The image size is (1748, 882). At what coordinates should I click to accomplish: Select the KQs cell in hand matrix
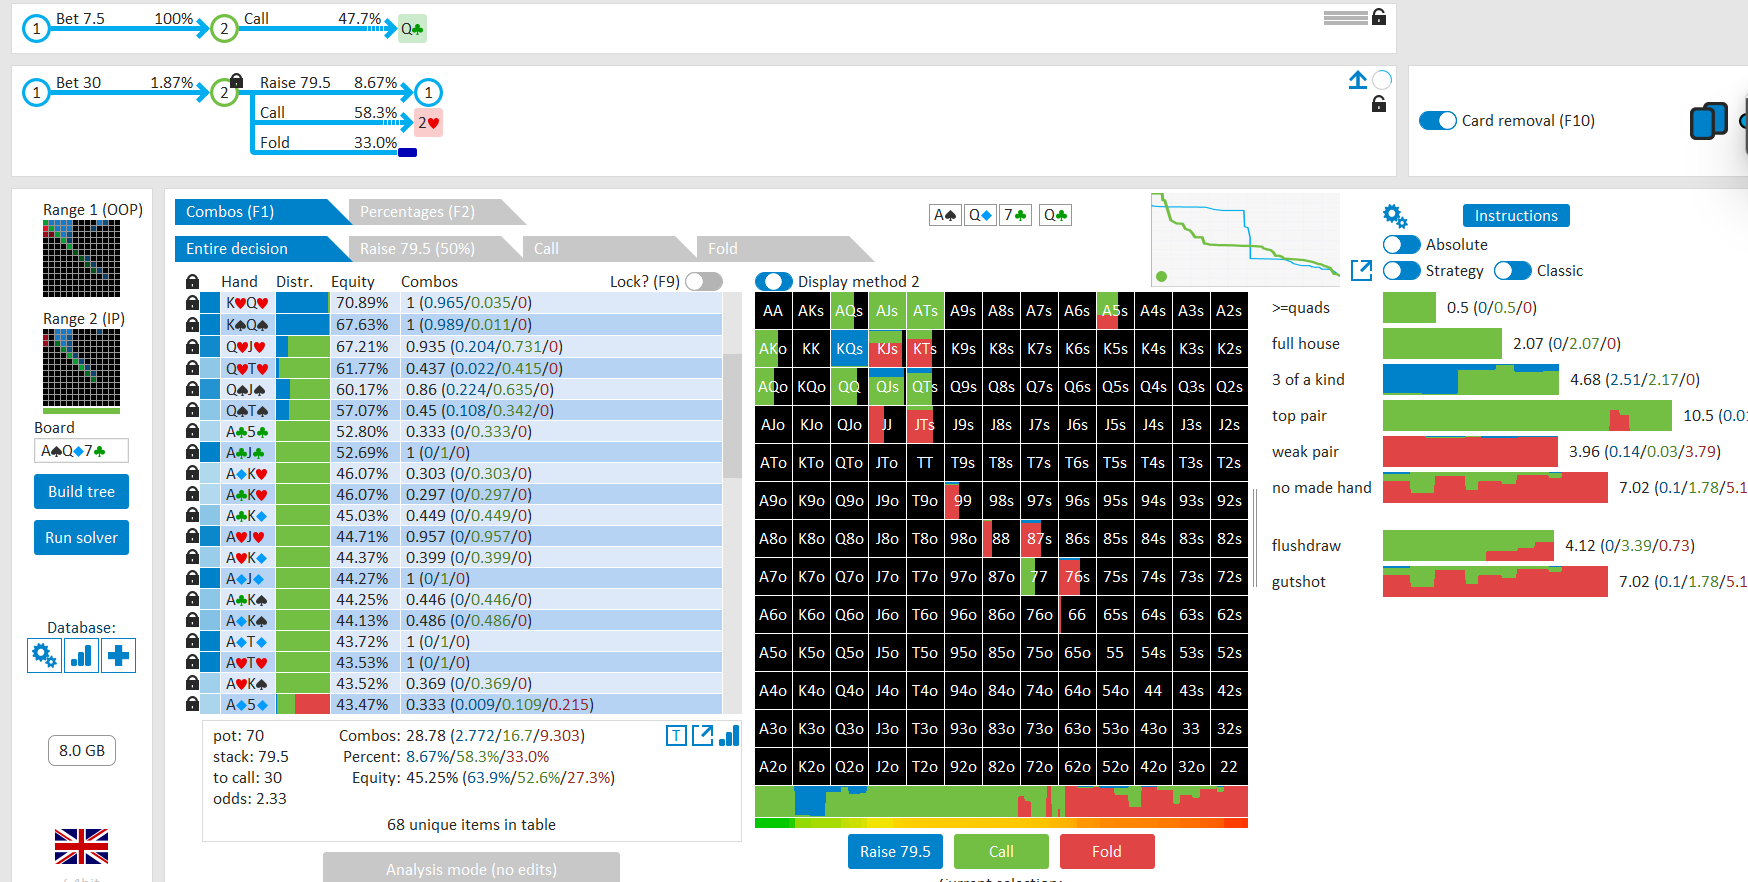[x=849, y=349]
